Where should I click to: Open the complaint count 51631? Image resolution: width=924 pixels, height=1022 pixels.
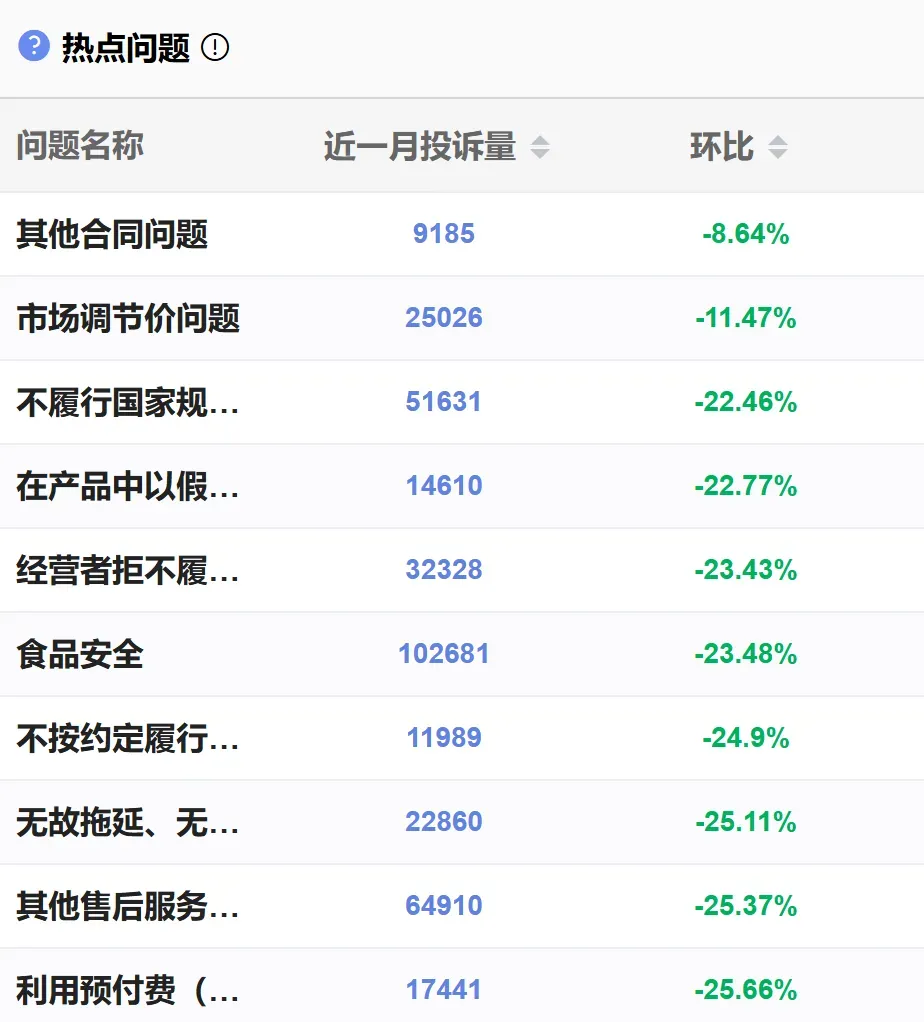click(444, 402)
